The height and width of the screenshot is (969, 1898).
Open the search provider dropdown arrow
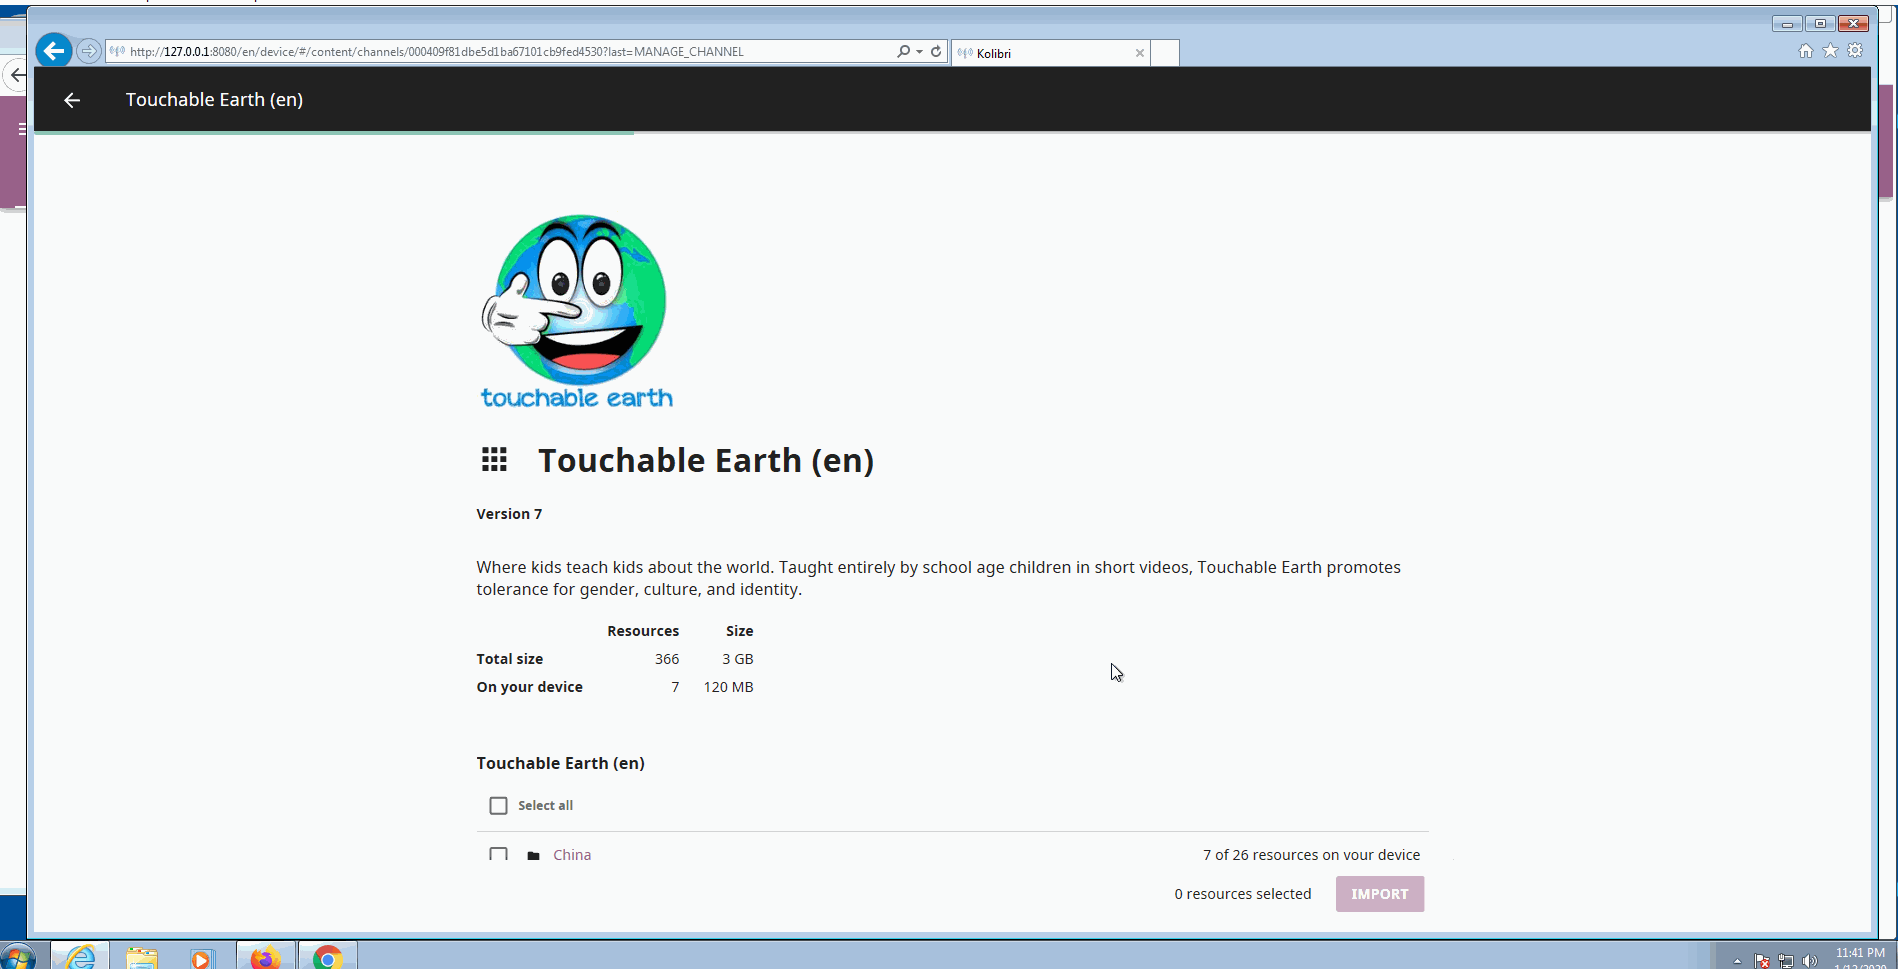point(916,50)
